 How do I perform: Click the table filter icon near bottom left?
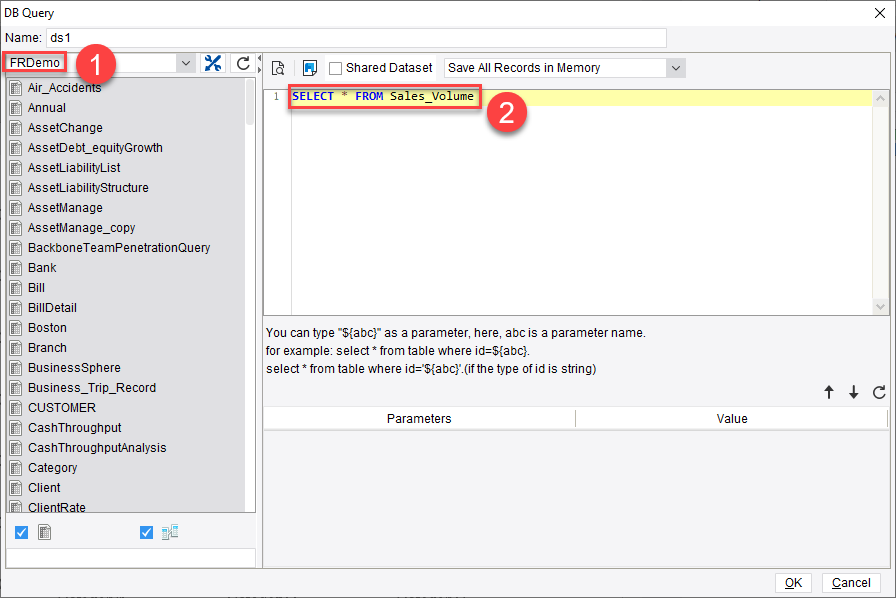pyautogui.click(x=44, y=532)
